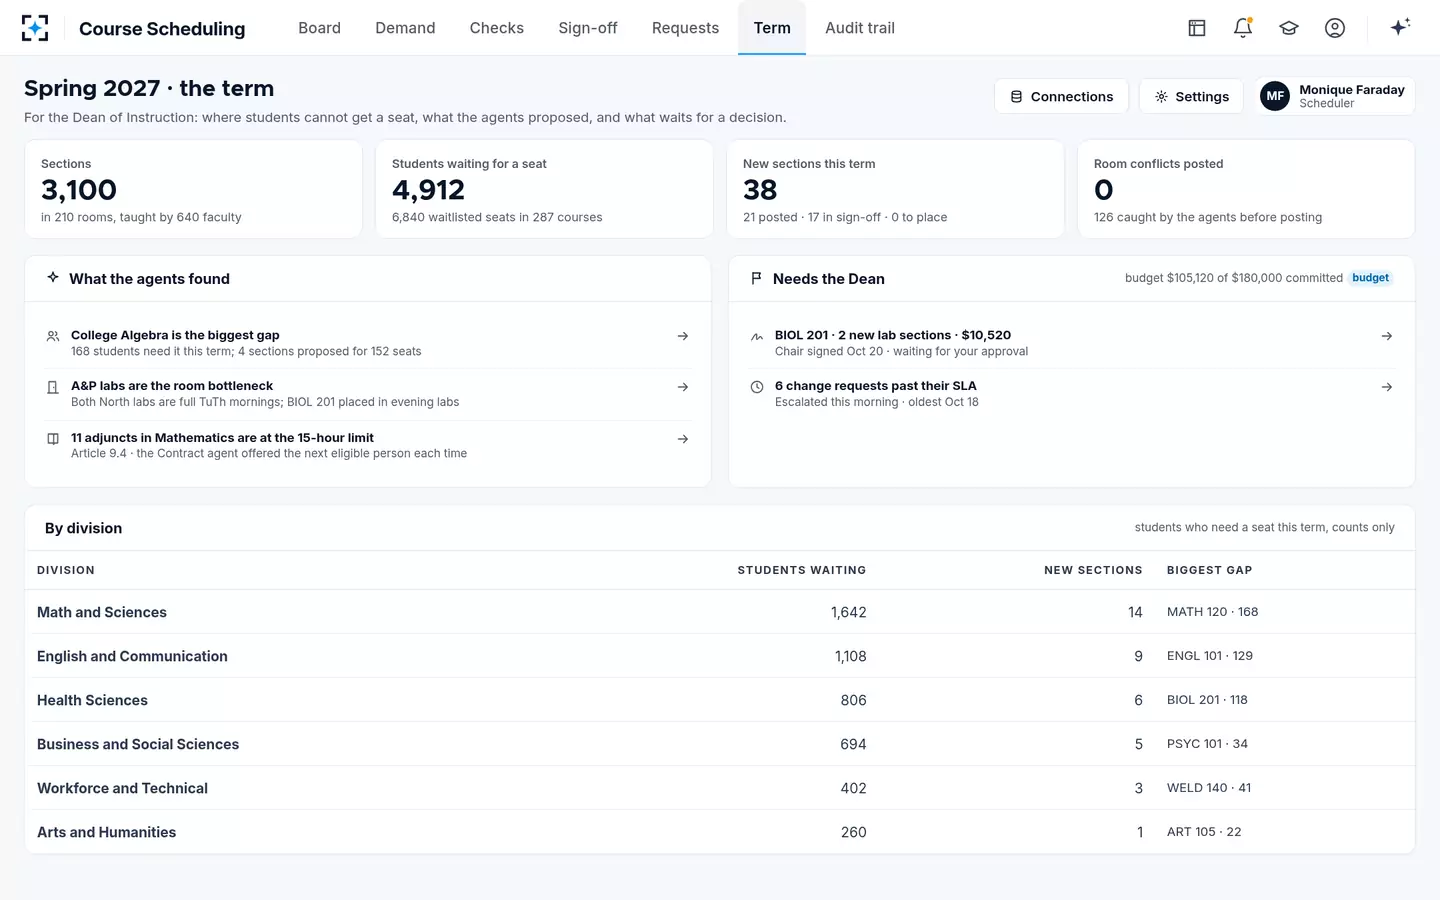Select the Term tab
Viewport: 1440px width, 900px height.
coord(772,28)
